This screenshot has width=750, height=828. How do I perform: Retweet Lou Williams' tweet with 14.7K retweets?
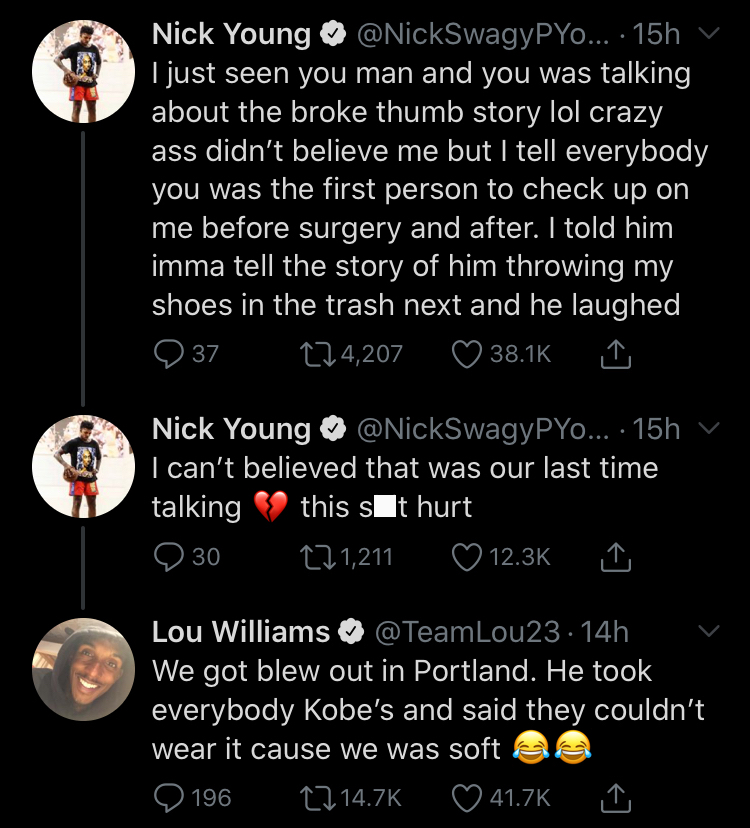pyautogui.click(x=317, y=797)
